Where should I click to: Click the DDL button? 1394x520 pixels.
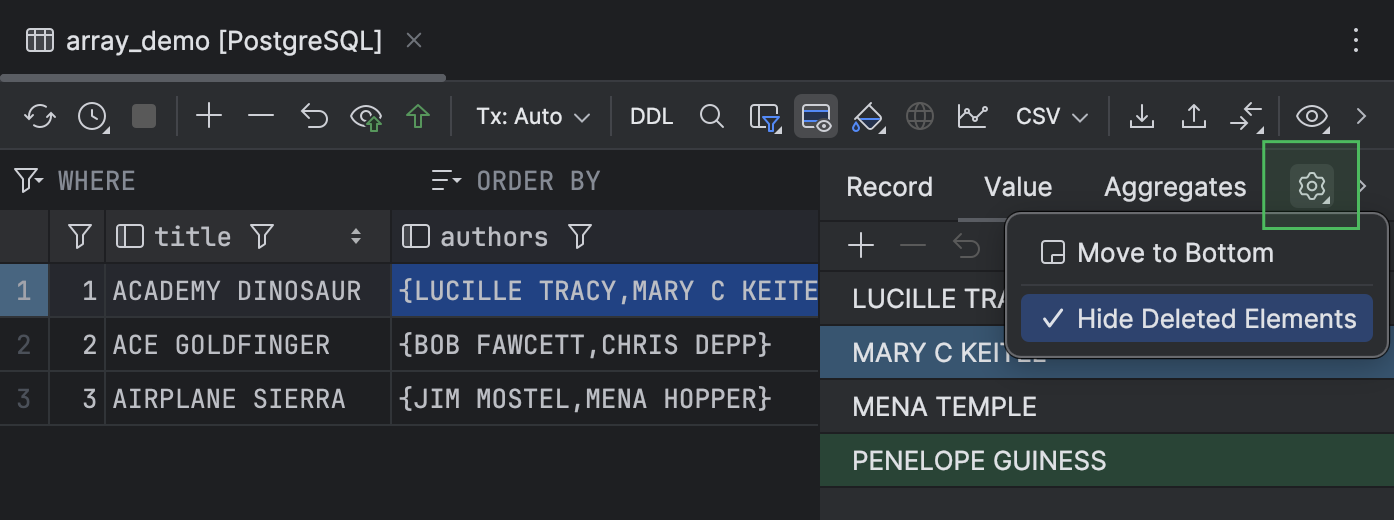click(651, 116)
